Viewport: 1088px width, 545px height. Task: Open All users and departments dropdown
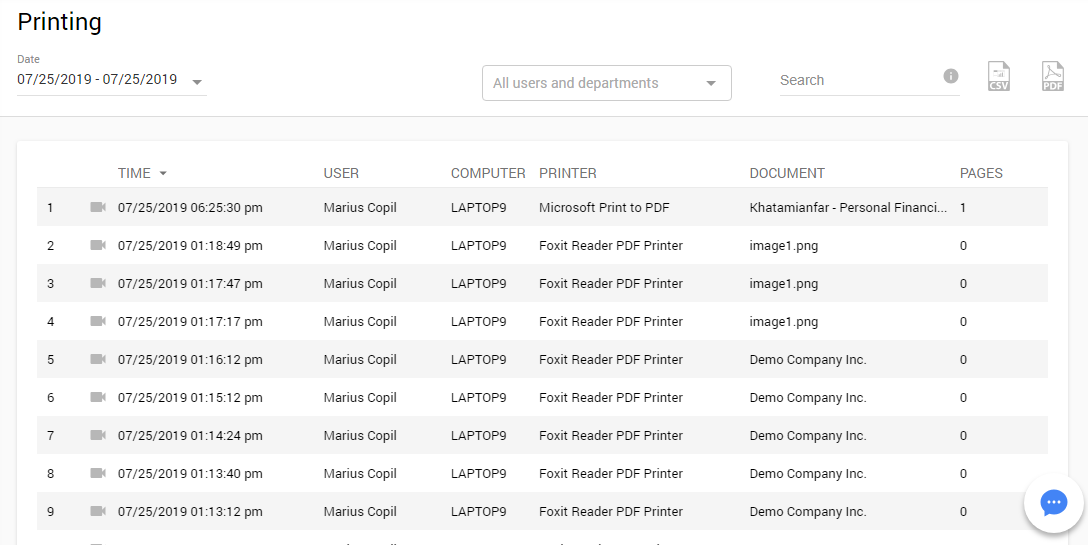(x=606, y=83)
